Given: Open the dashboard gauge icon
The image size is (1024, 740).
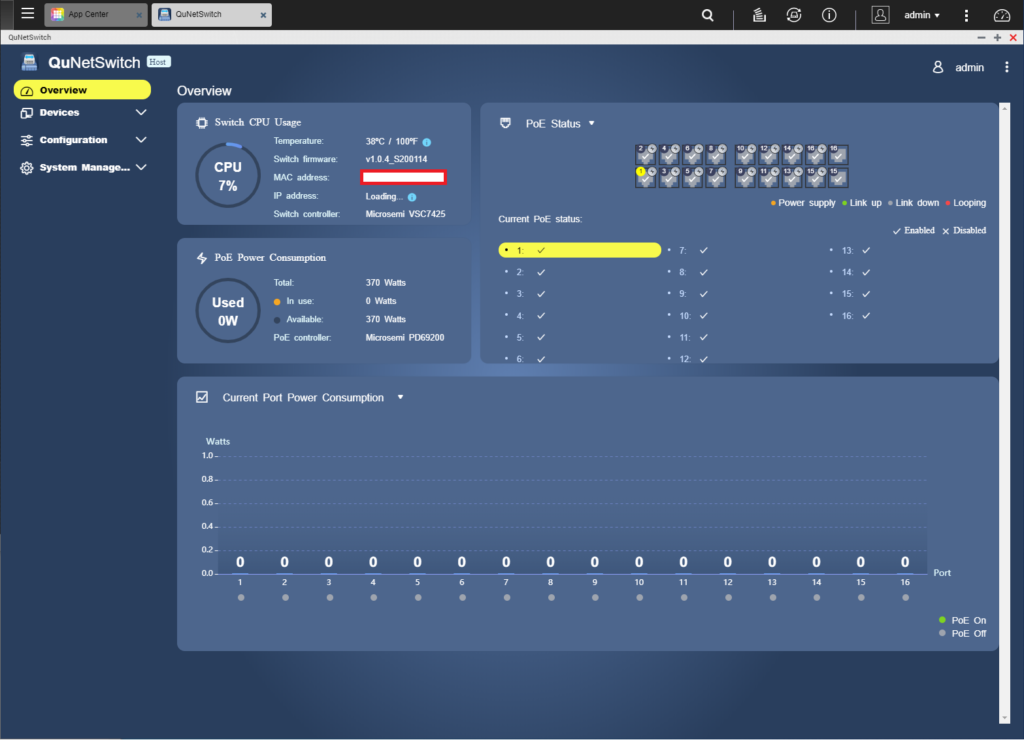Looking at the screenshot, I should 1002,15.
